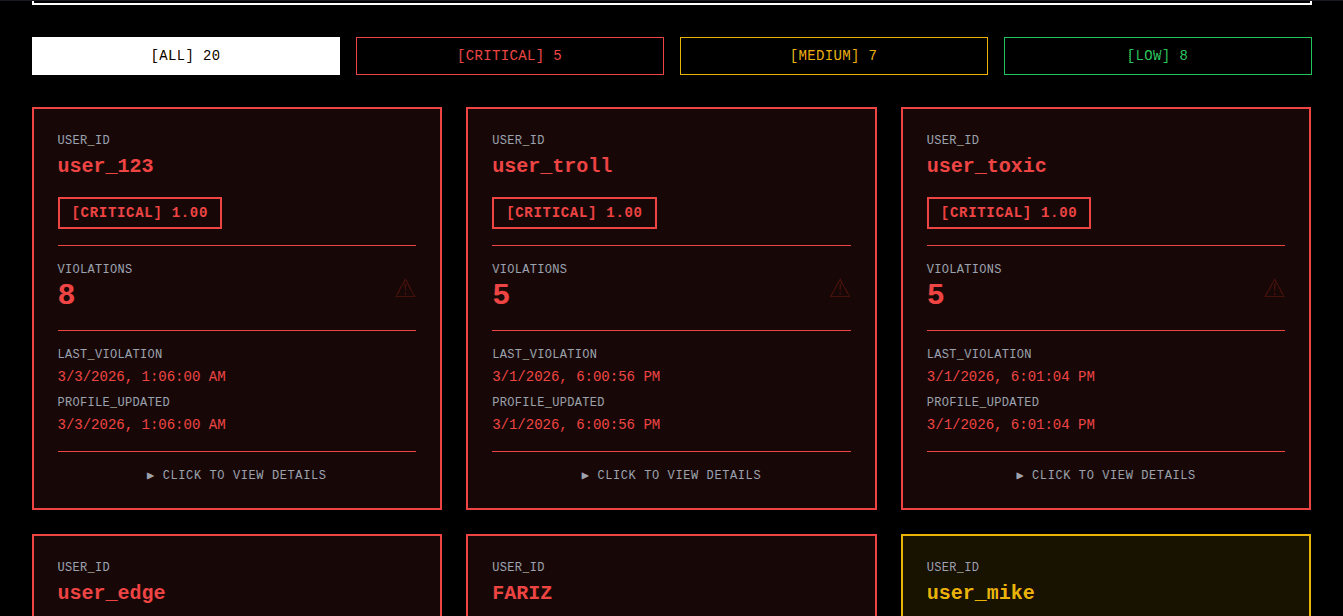The width and height of the screenshot is (1343, 616).
Task: Select the CRITICAL 1.00 severity badge on user_toxic
Action: click(x=1008, y=212)
